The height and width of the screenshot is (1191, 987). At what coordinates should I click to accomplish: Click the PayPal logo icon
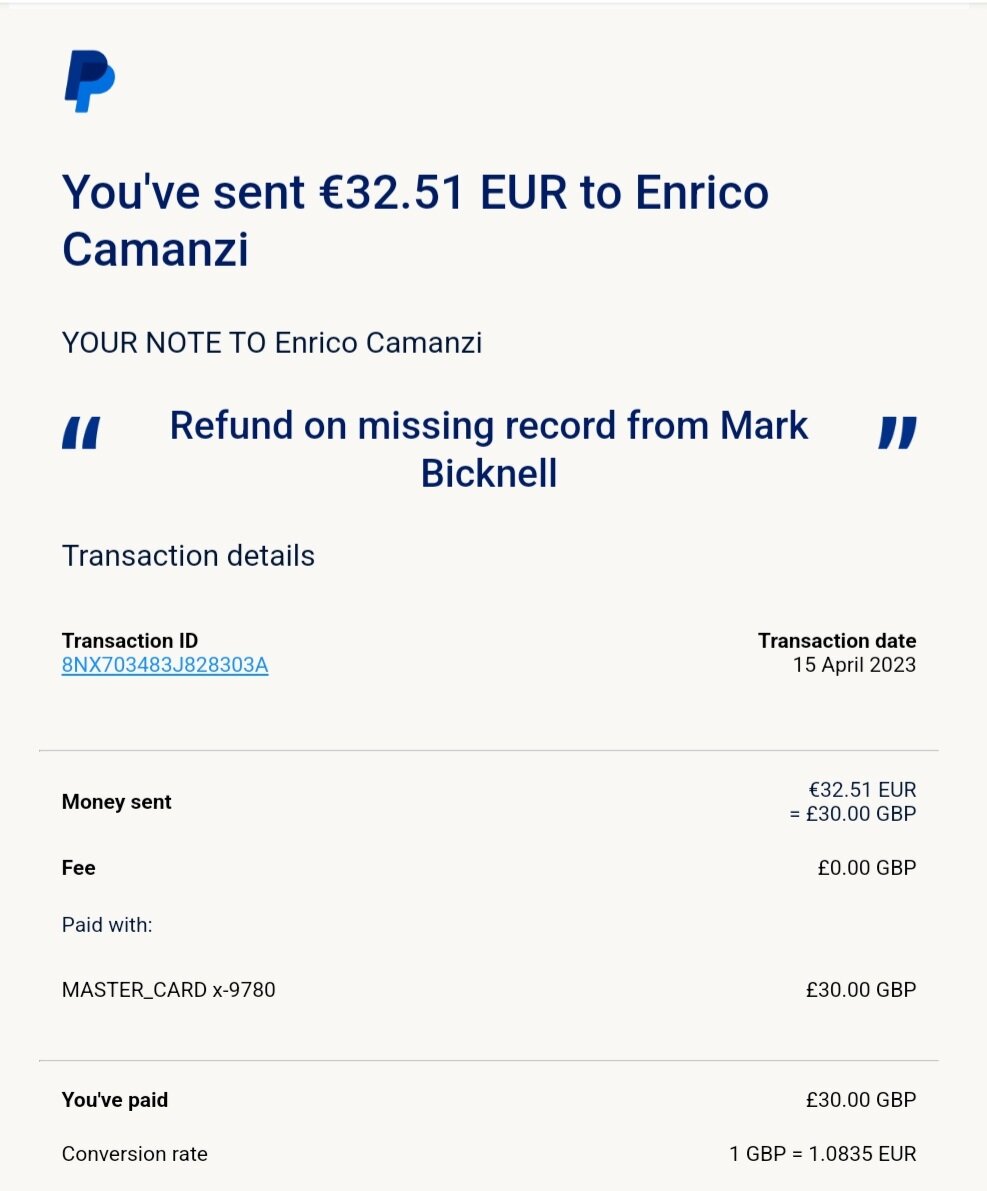point(90,81)
